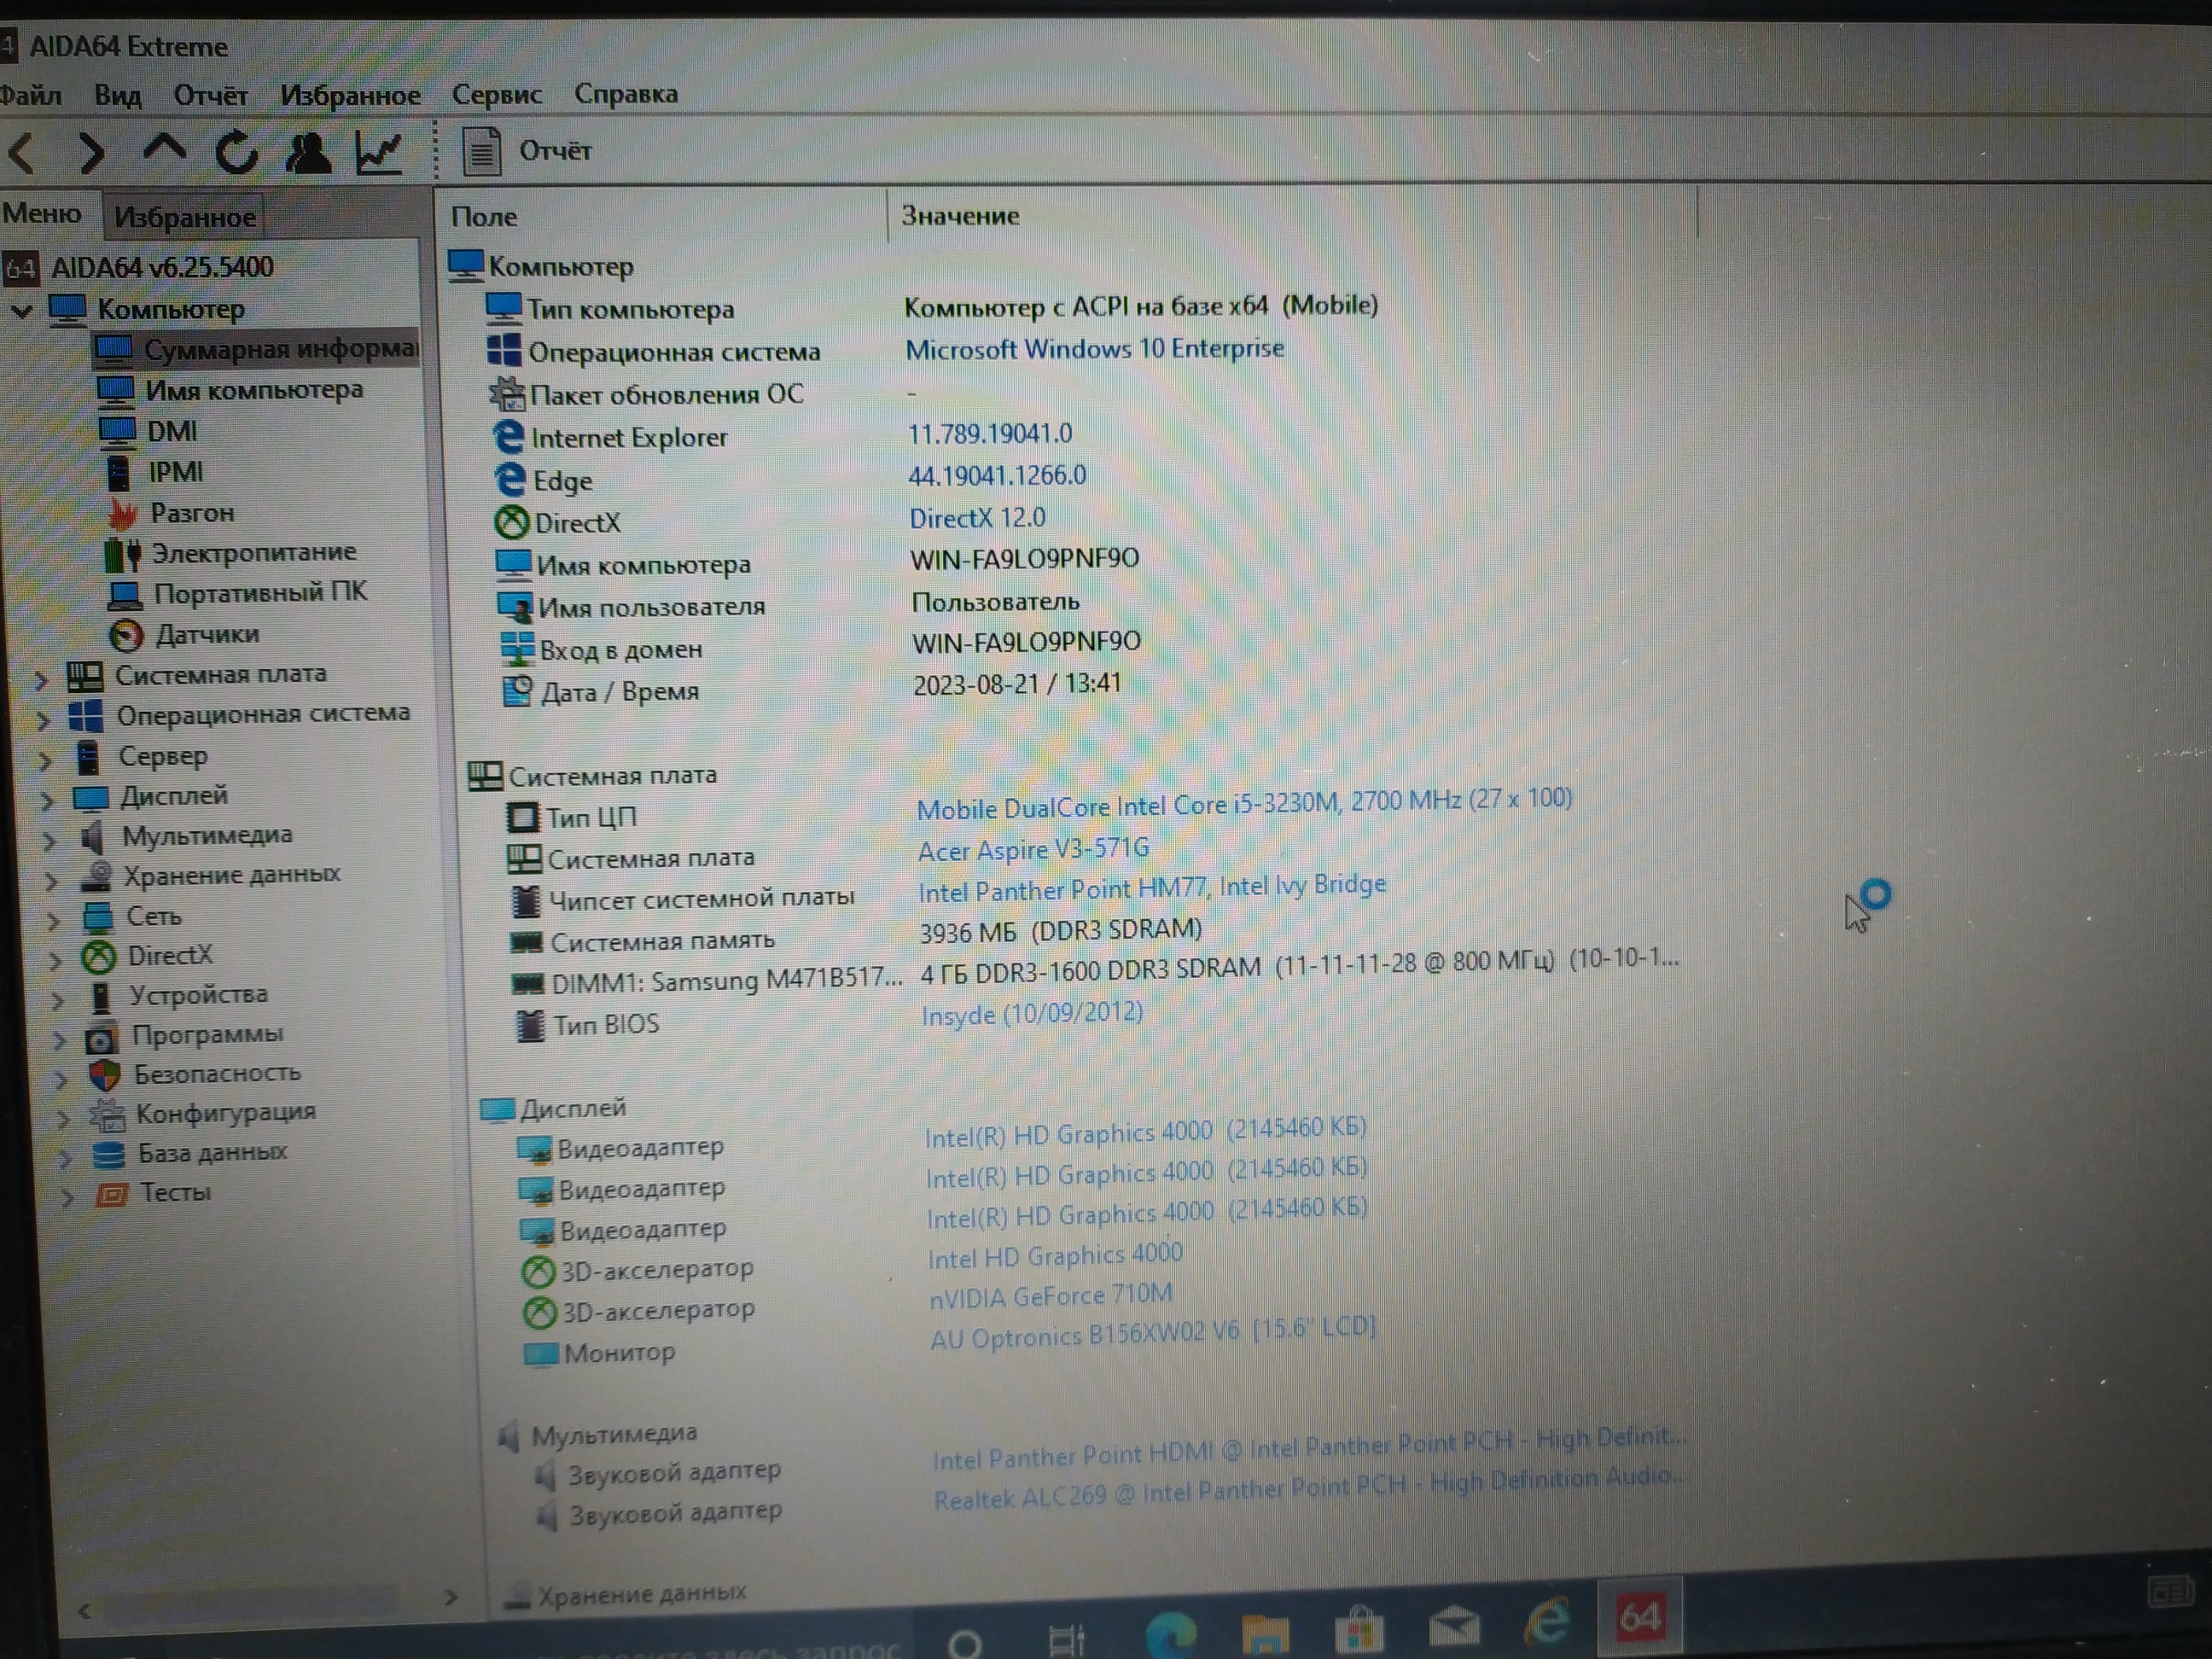Select the Программы tree item
This screenshot has height=1659, width=2212.
tap(184, 1036)
